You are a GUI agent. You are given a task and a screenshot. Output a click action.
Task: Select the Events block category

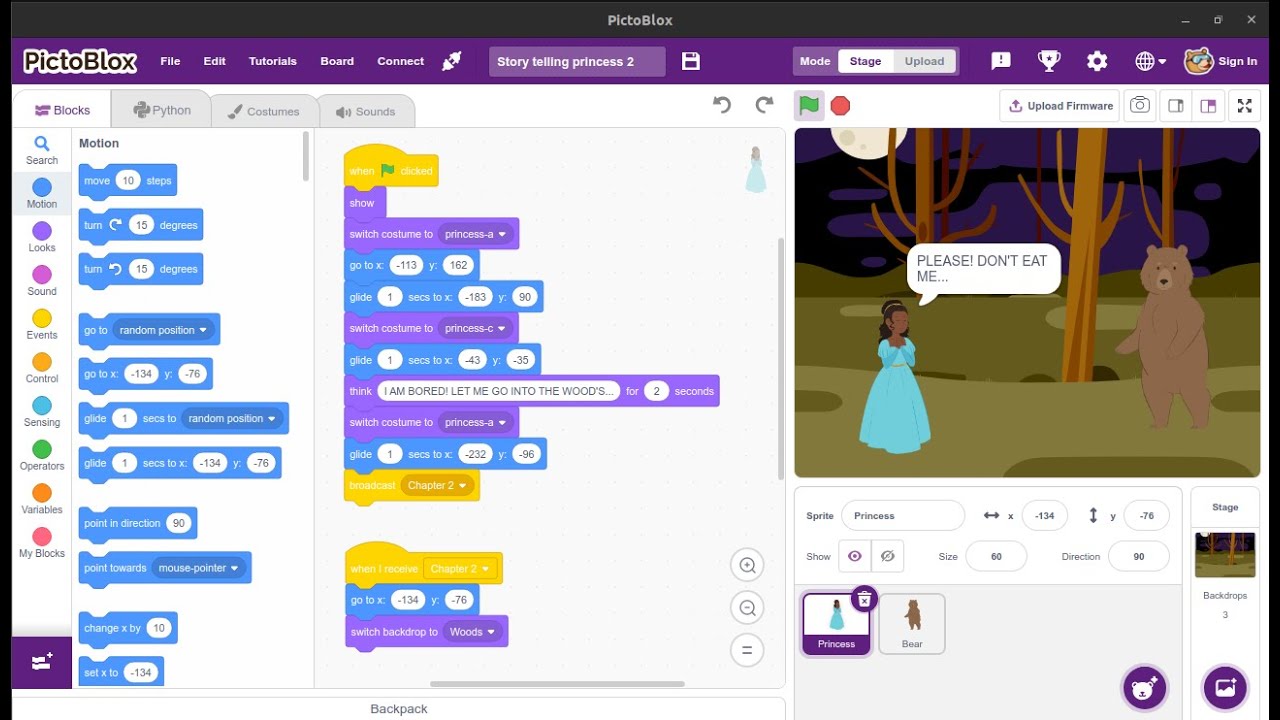pos(42,325)
